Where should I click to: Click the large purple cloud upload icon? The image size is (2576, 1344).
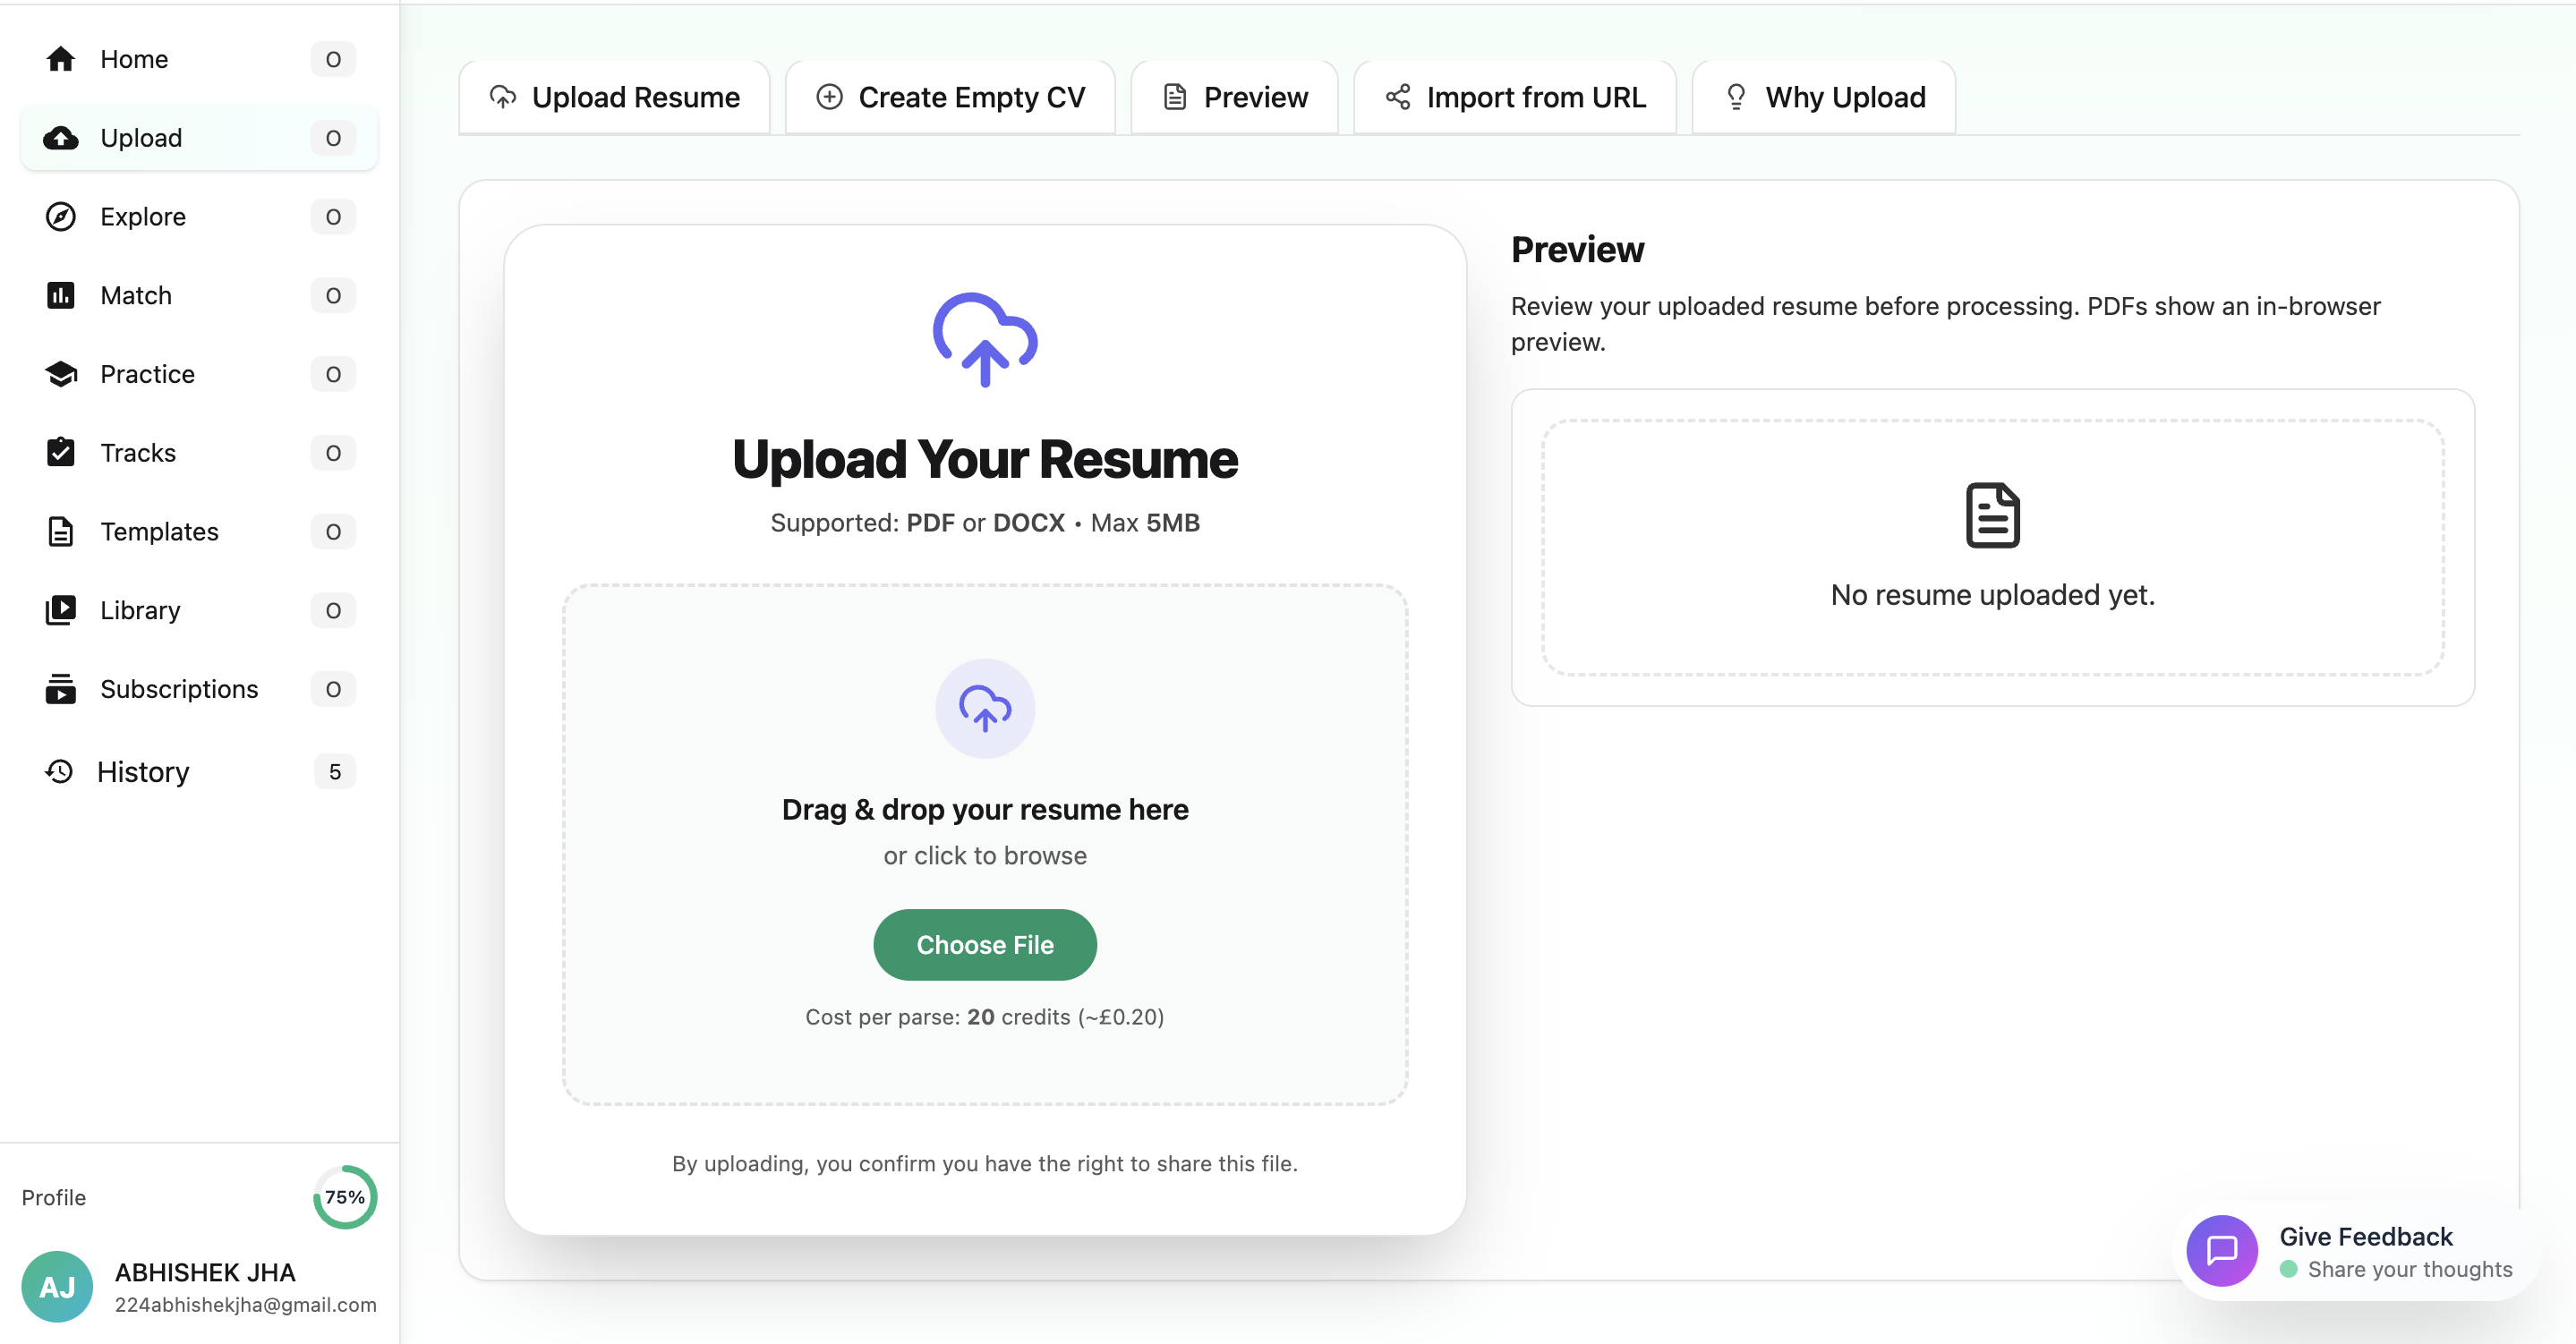coord(985,340)
